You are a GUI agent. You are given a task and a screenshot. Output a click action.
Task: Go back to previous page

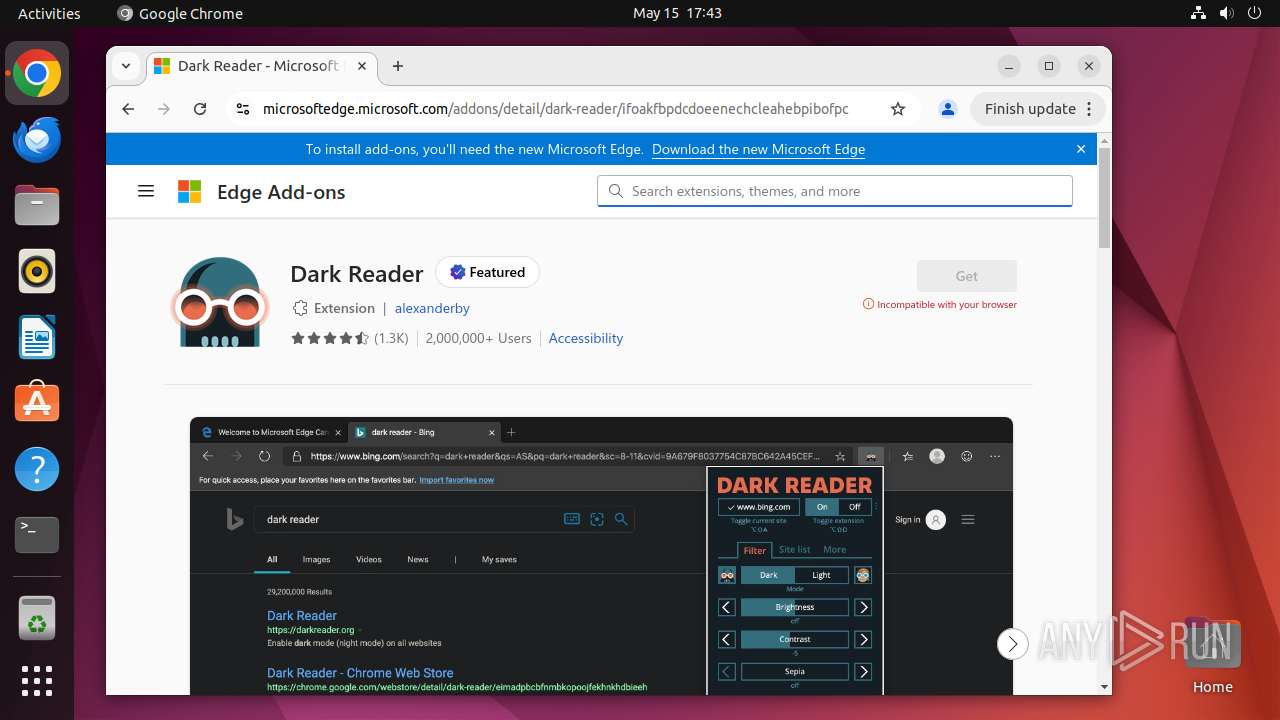click(x=128, y=109)
